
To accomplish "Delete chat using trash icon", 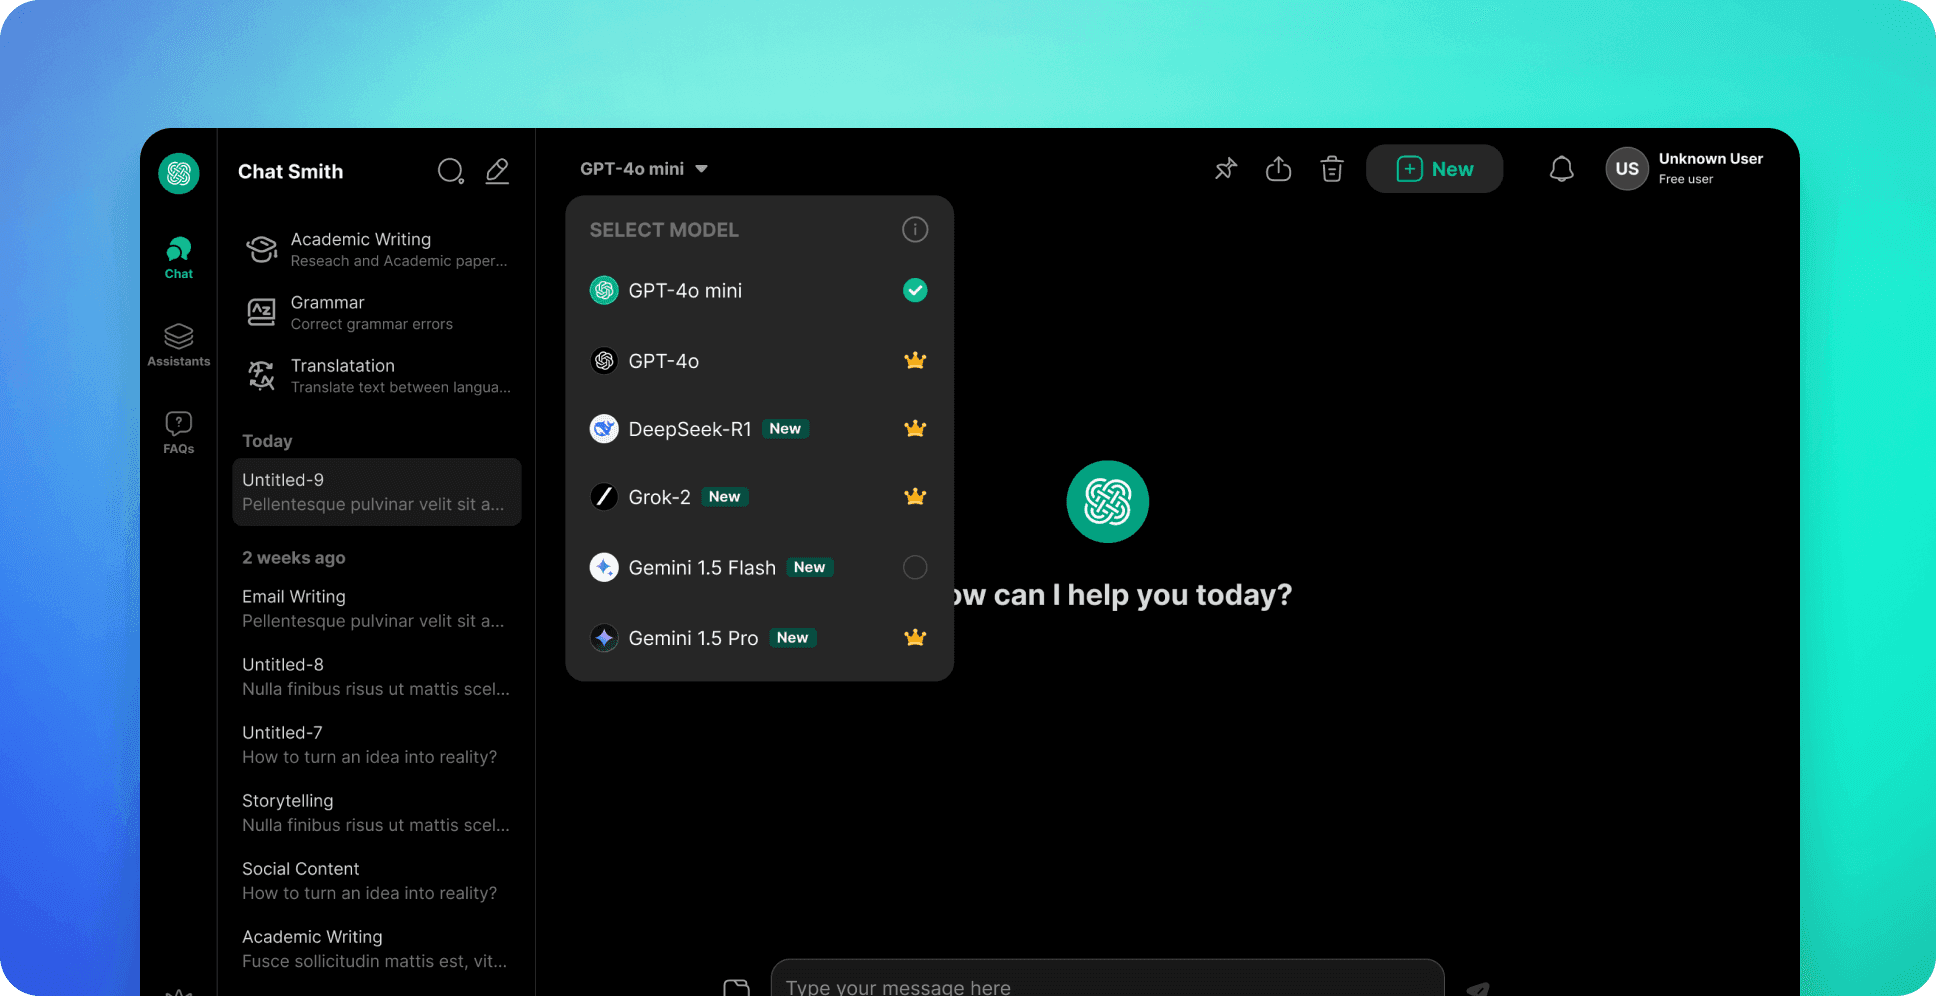I will pos(1332,169).
